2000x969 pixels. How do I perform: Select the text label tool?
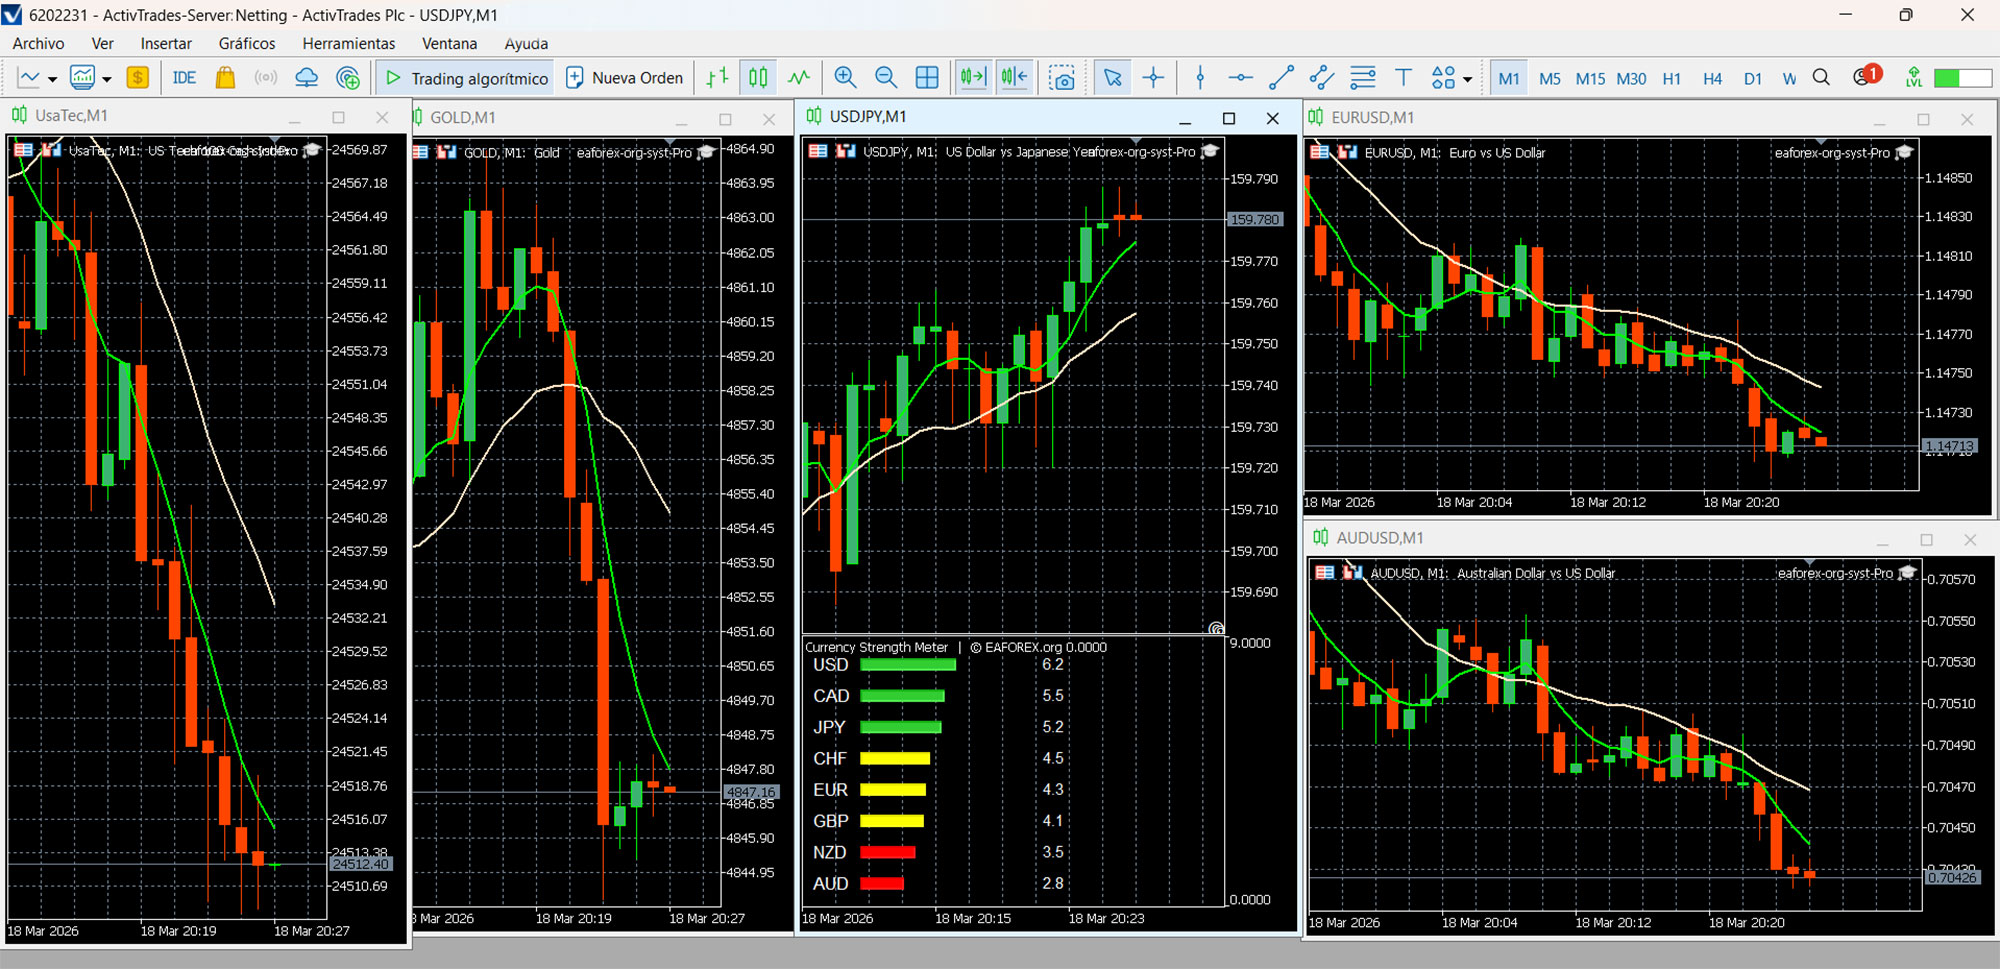click(x=1403, y=78)
